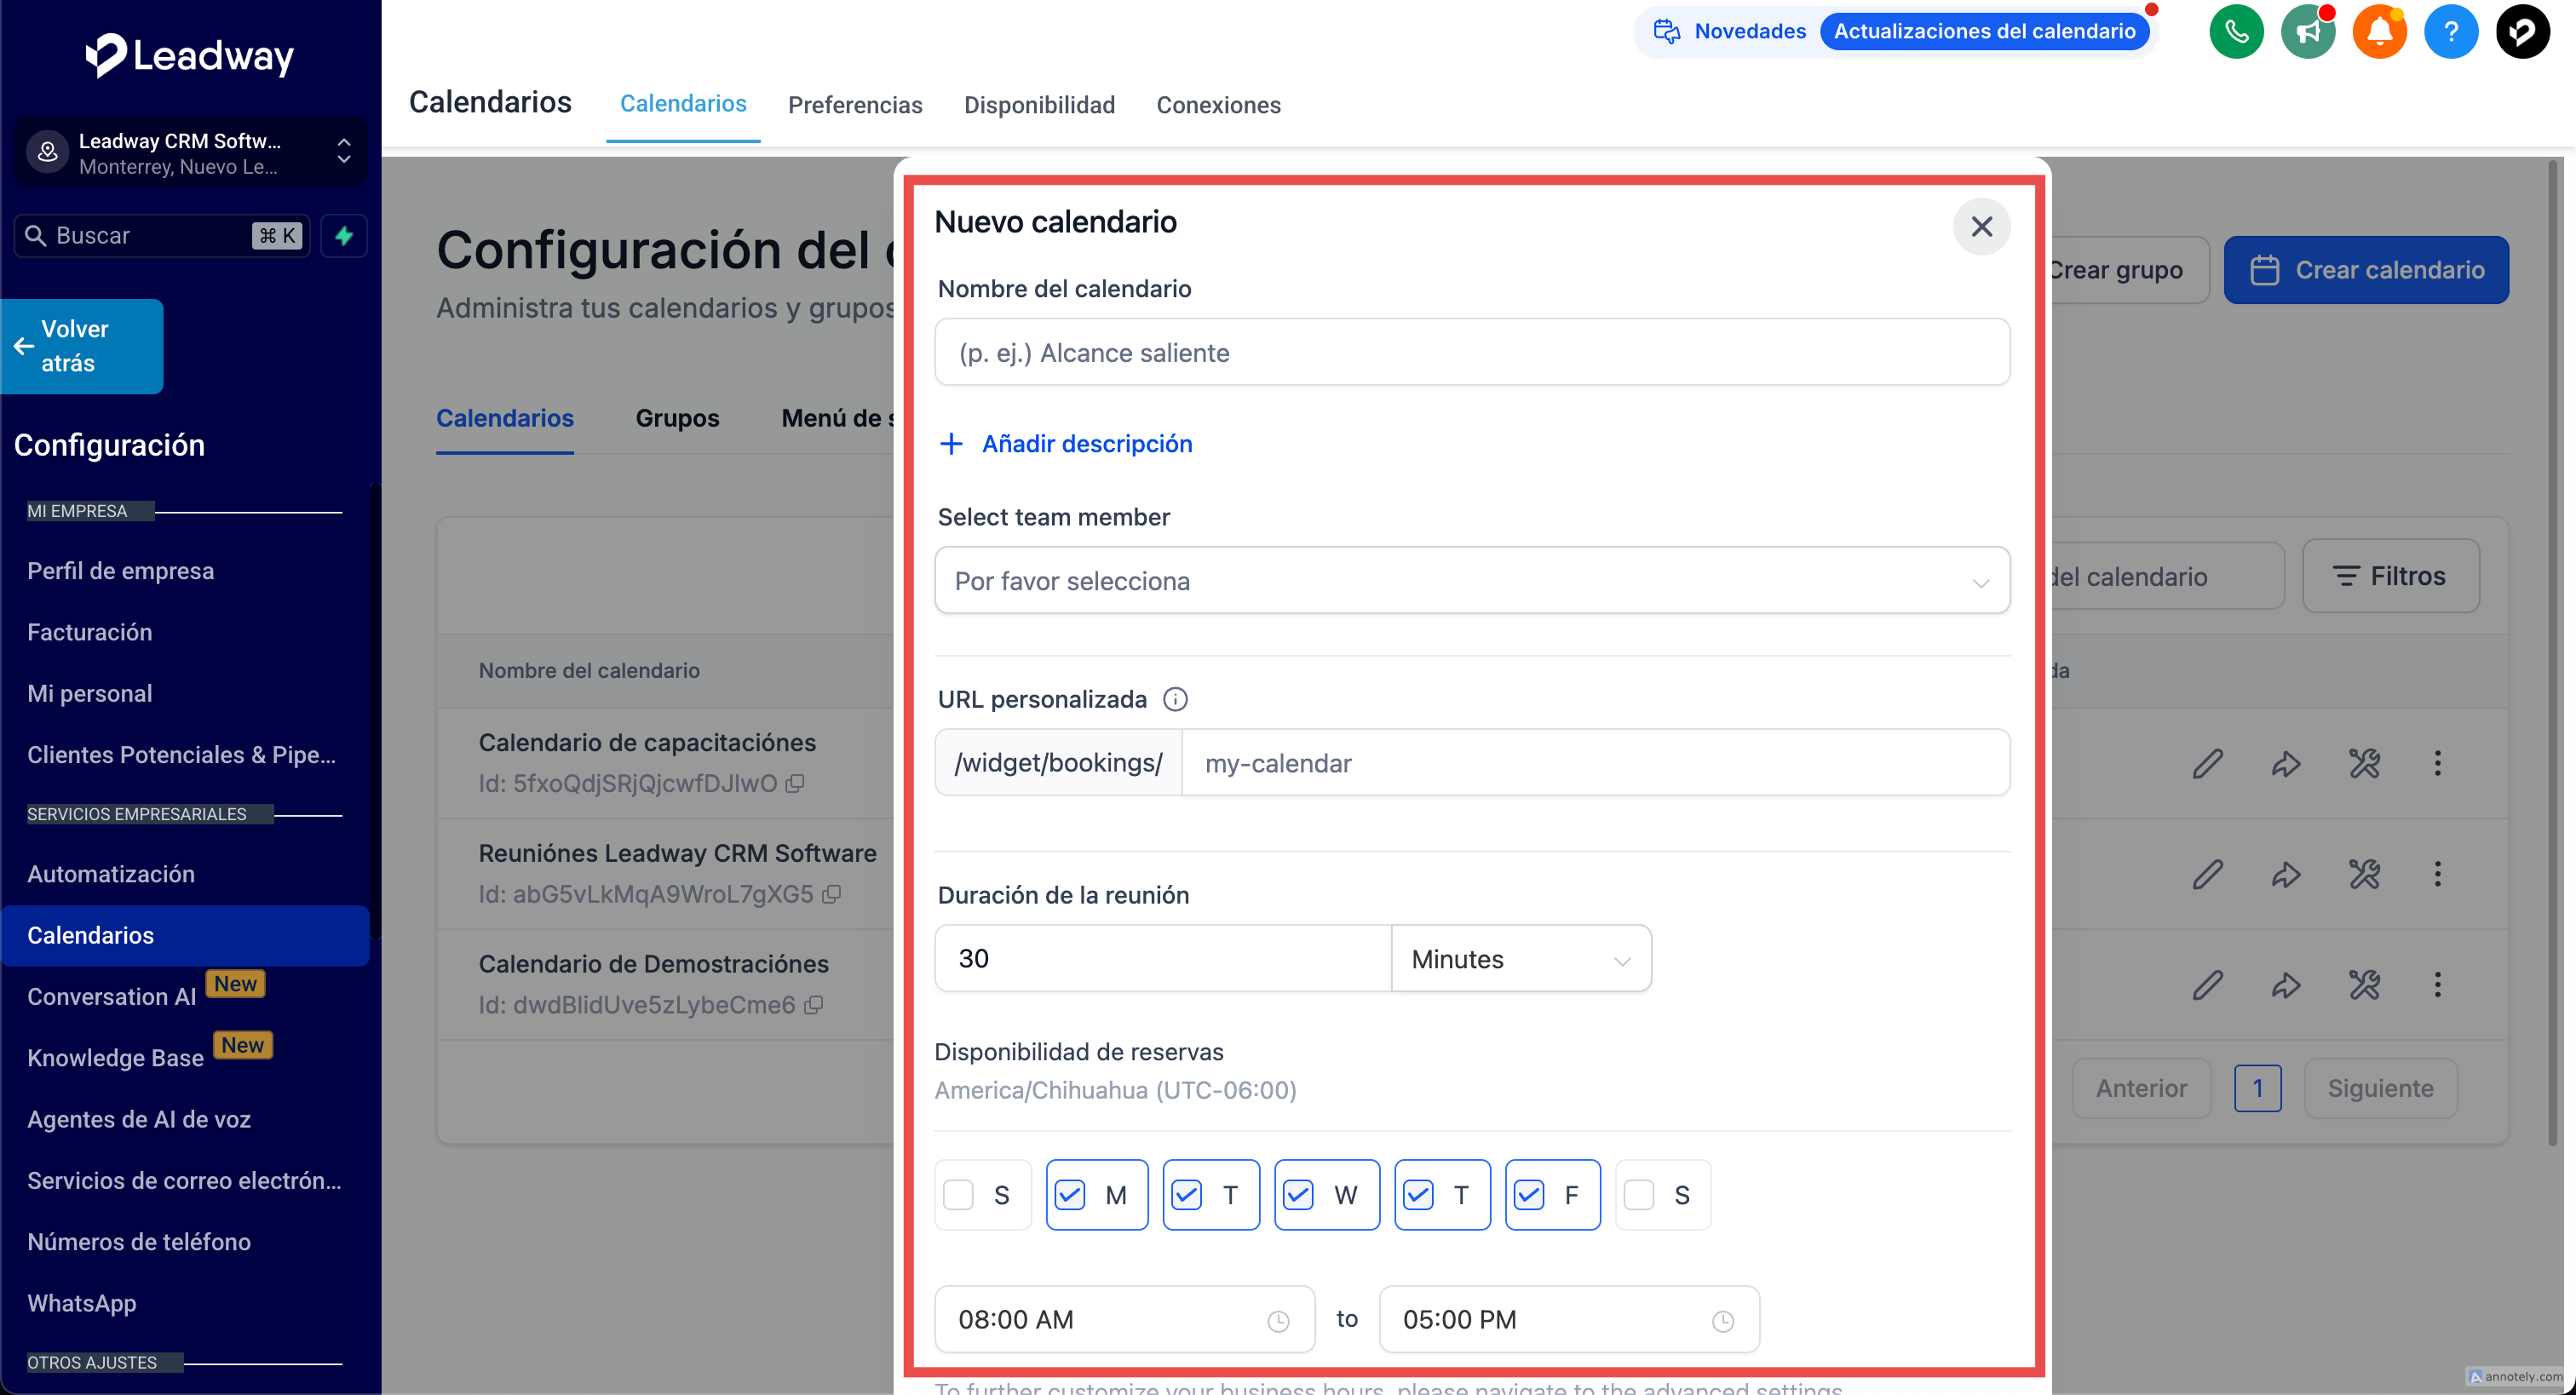Viewport: 2576px width, 1395px height.
Task: Enable the Sunday availability checkbox
Action: [958, 1195]
